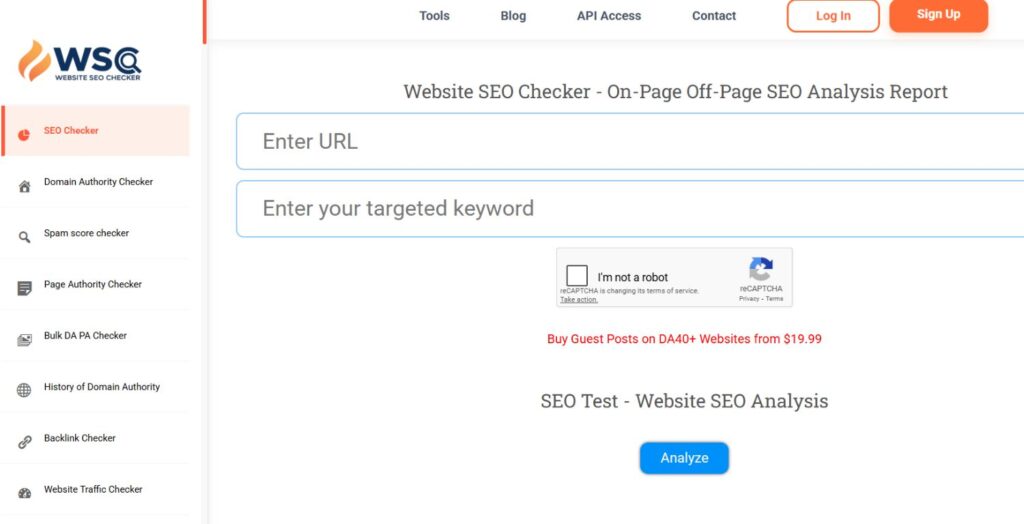Viewport: 1024px width, 524px height.
Task: Open the Blog page from top navigation
Action: point(513,16)
